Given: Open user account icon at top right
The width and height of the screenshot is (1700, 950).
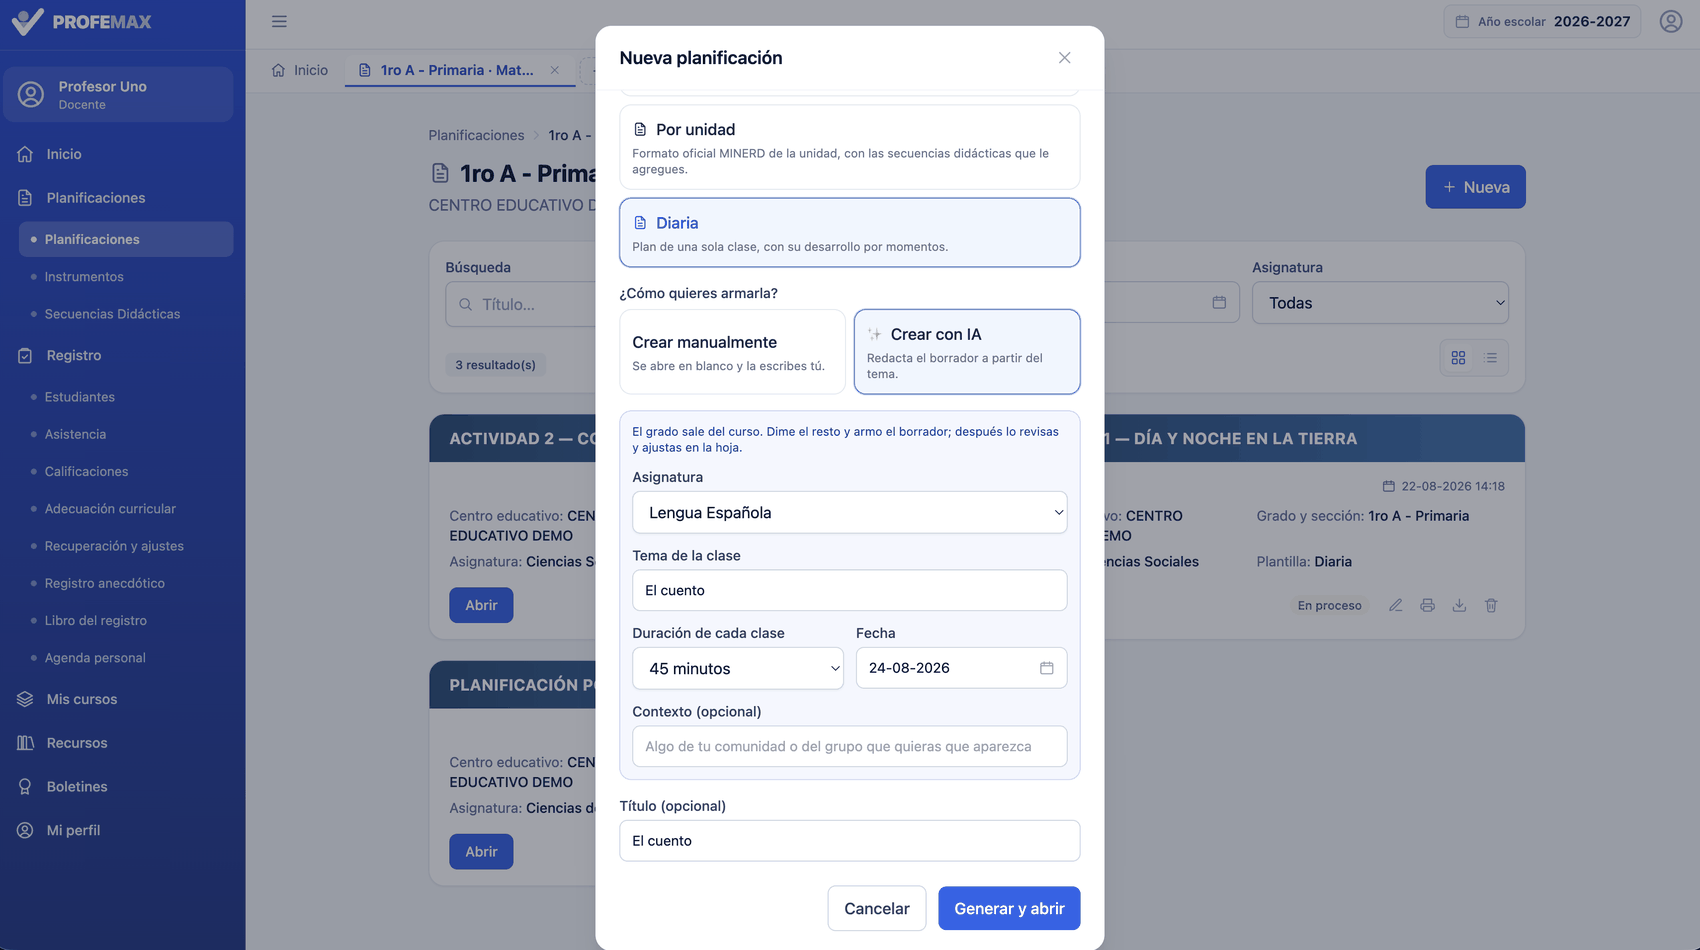Looking at the screenshot, I should [x=1670, y=21].
